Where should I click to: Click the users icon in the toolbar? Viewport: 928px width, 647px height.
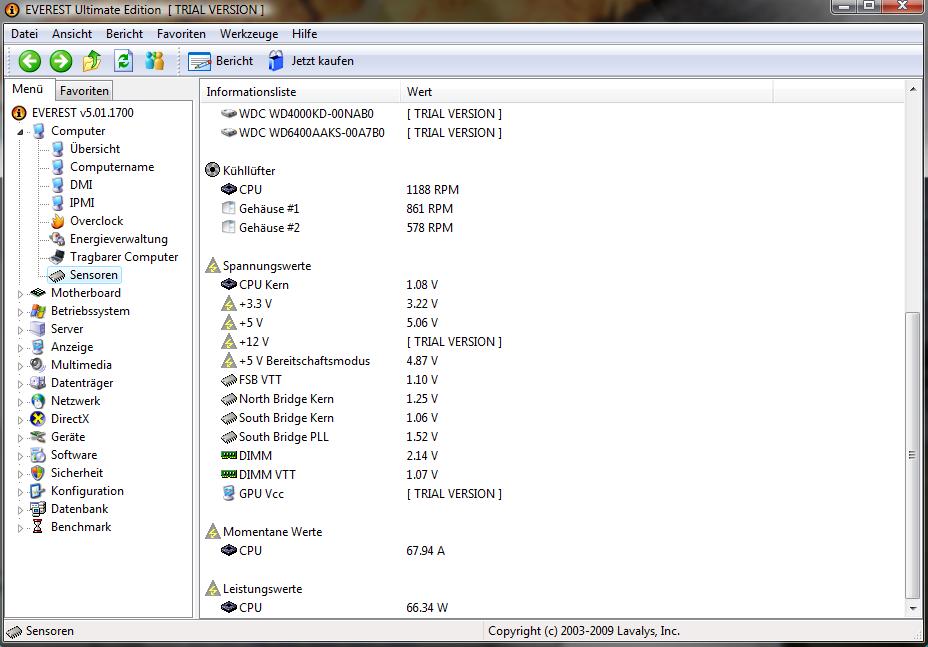154,61
